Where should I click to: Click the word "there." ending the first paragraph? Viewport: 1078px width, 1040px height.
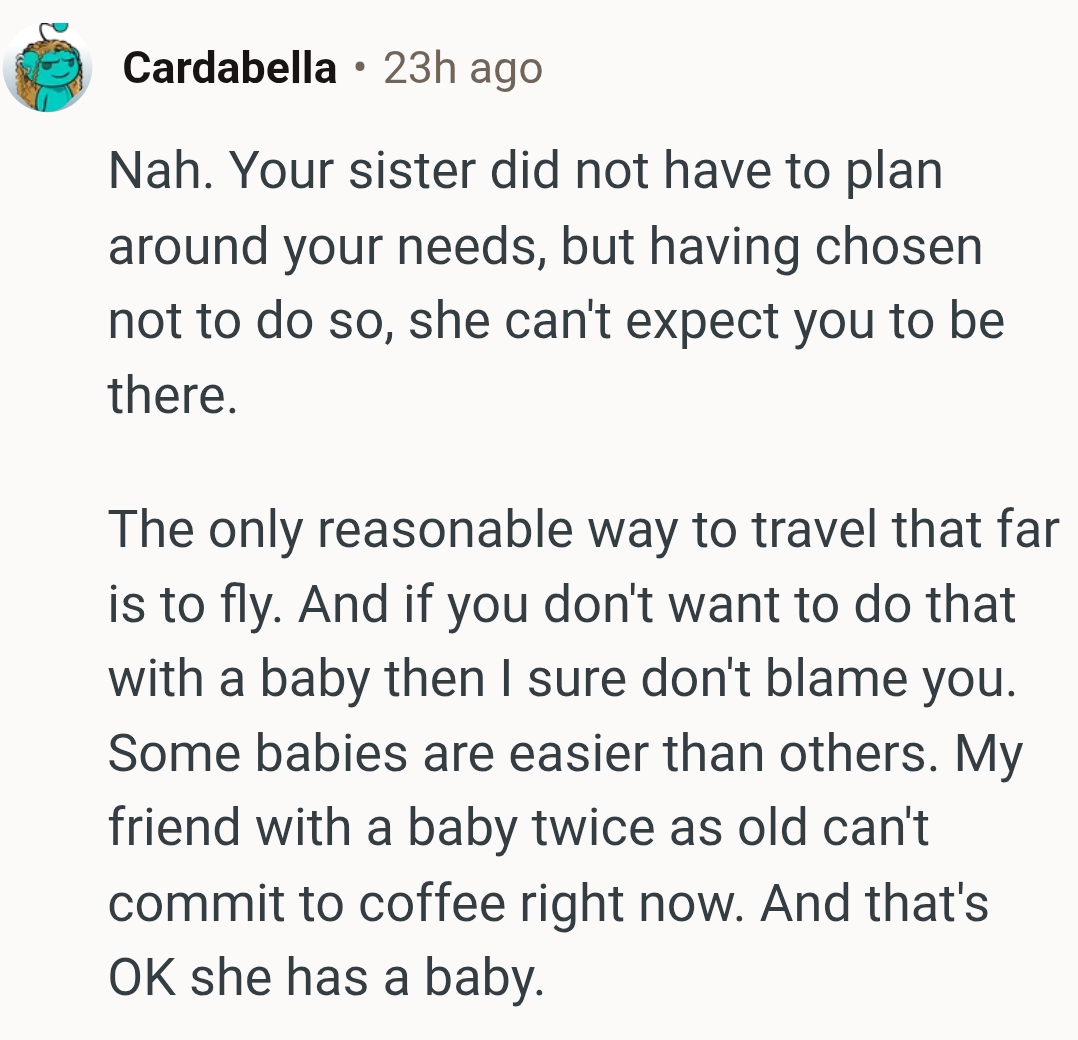[x=172, y=394]
